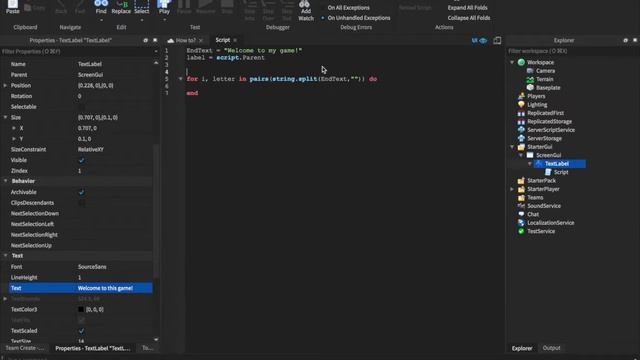640x360 pixels.
Task: Click the TestService green check icon
Action: tap(521, 231)
